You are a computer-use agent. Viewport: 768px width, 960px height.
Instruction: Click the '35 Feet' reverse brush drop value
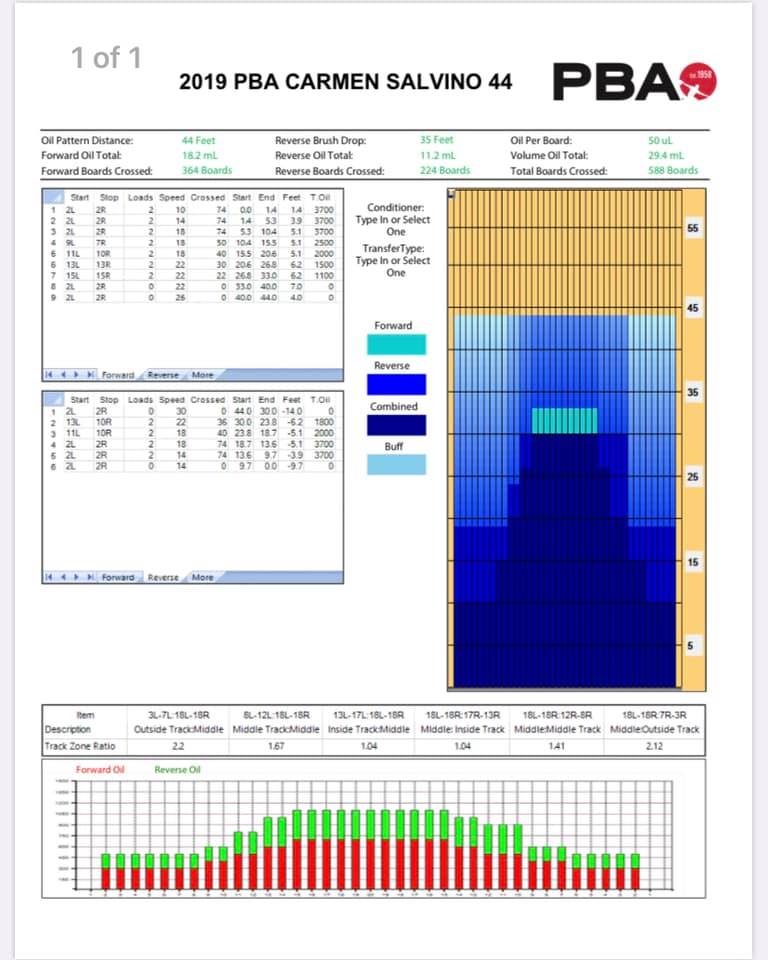[x=437, y=140]
